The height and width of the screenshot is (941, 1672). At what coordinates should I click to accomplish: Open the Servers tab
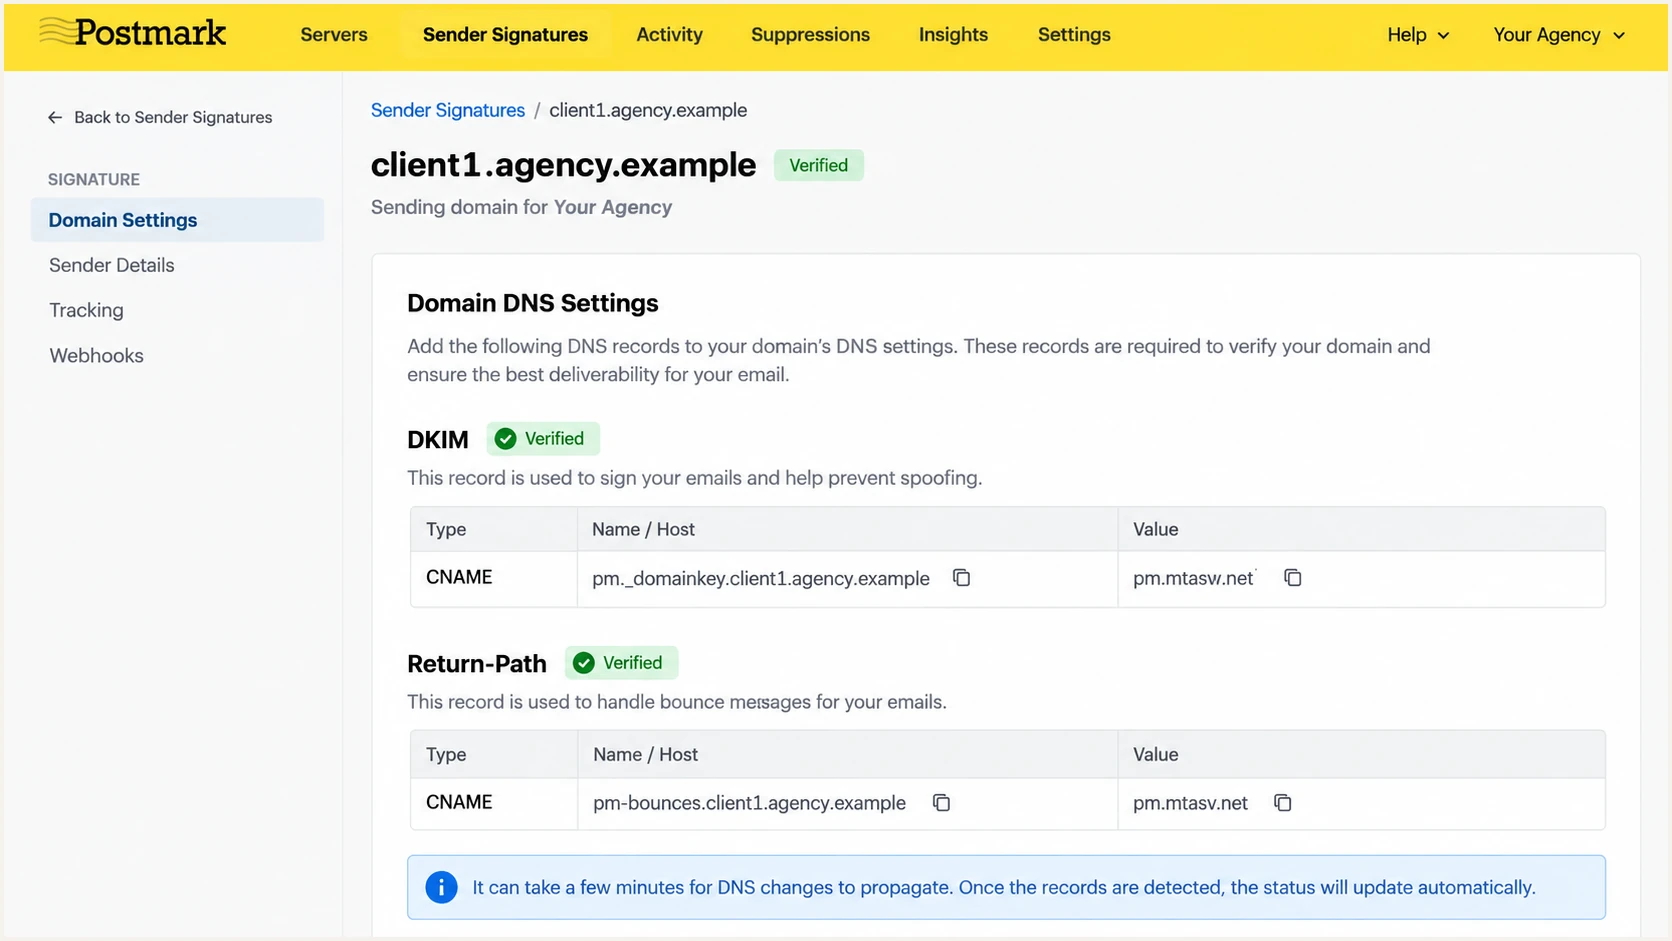[334, 35]
